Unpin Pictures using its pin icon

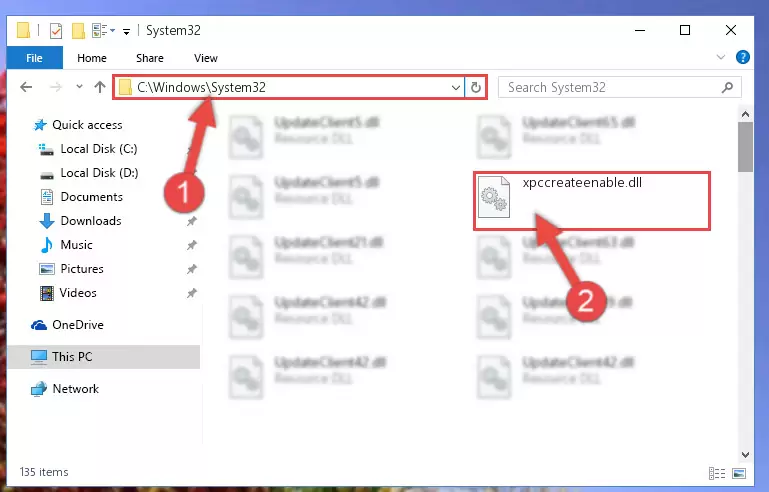pos(192,269)
